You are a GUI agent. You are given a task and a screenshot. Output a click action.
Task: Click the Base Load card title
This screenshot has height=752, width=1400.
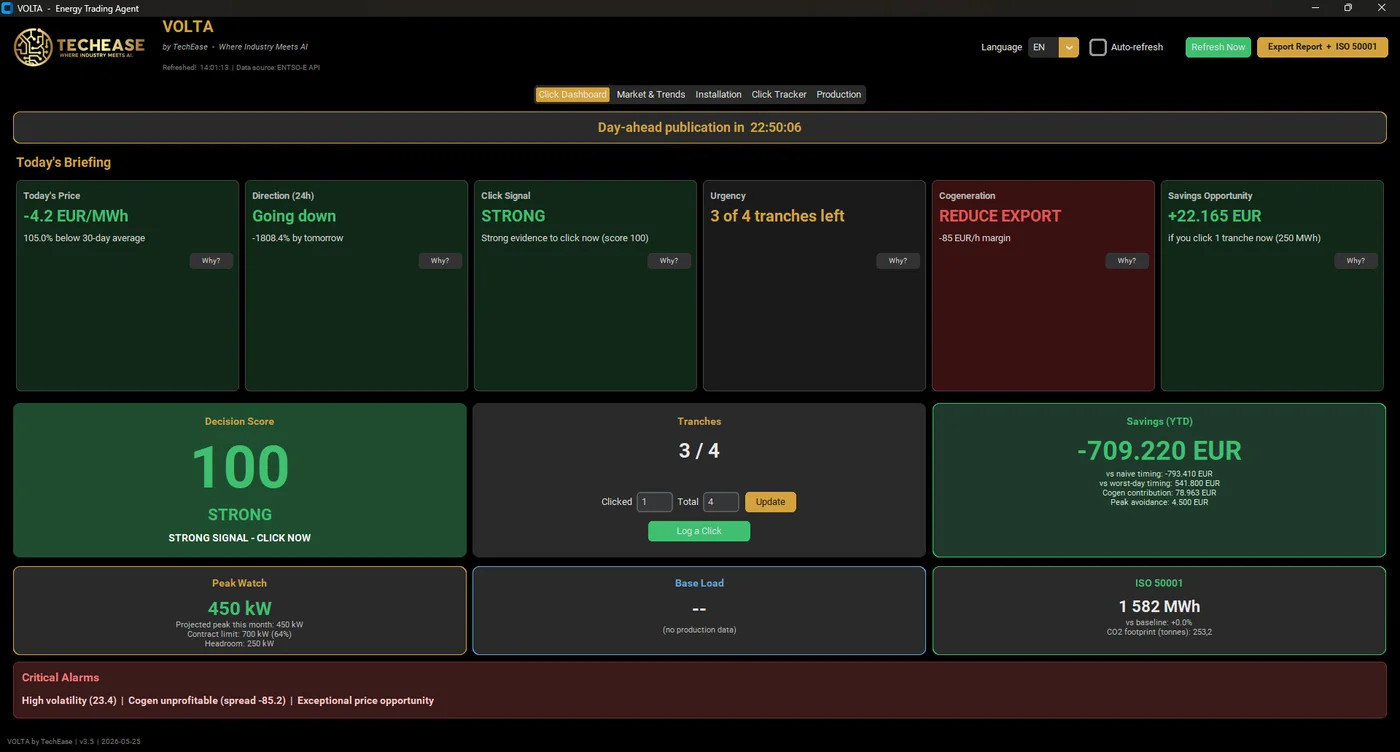pos(699,583)
